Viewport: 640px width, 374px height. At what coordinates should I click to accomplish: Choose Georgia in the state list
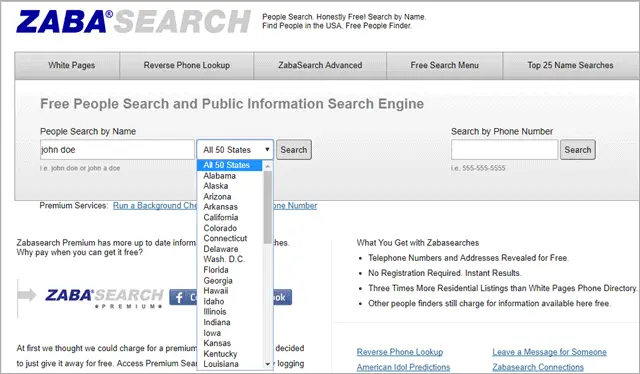point(230,280)
